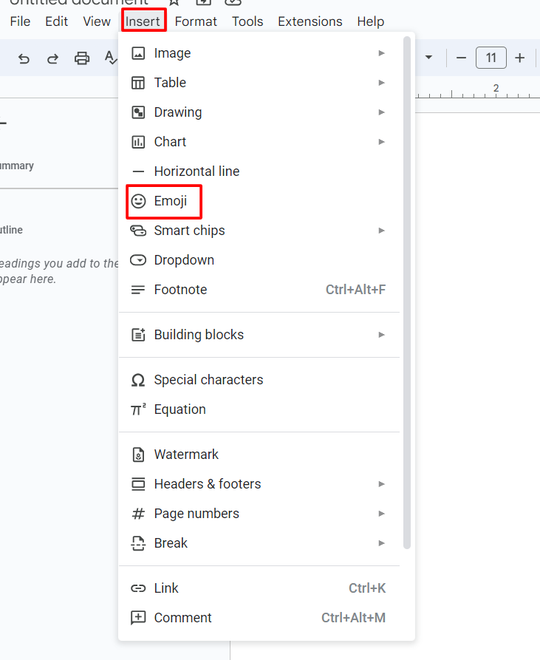
Task: Click the Spell check icon
Action: click(x=110, y=58)
